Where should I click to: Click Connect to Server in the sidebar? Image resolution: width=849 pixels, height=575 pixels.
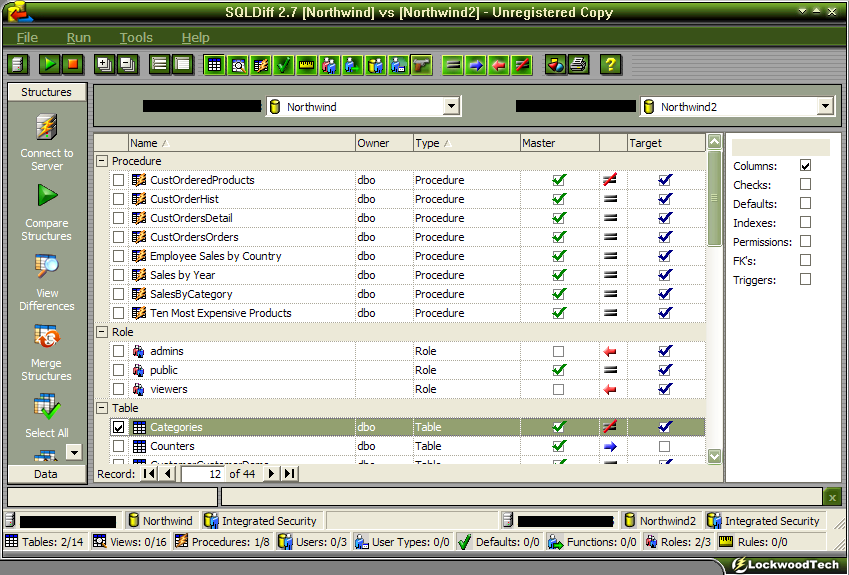pyautogui.click(x=47, y=142)
